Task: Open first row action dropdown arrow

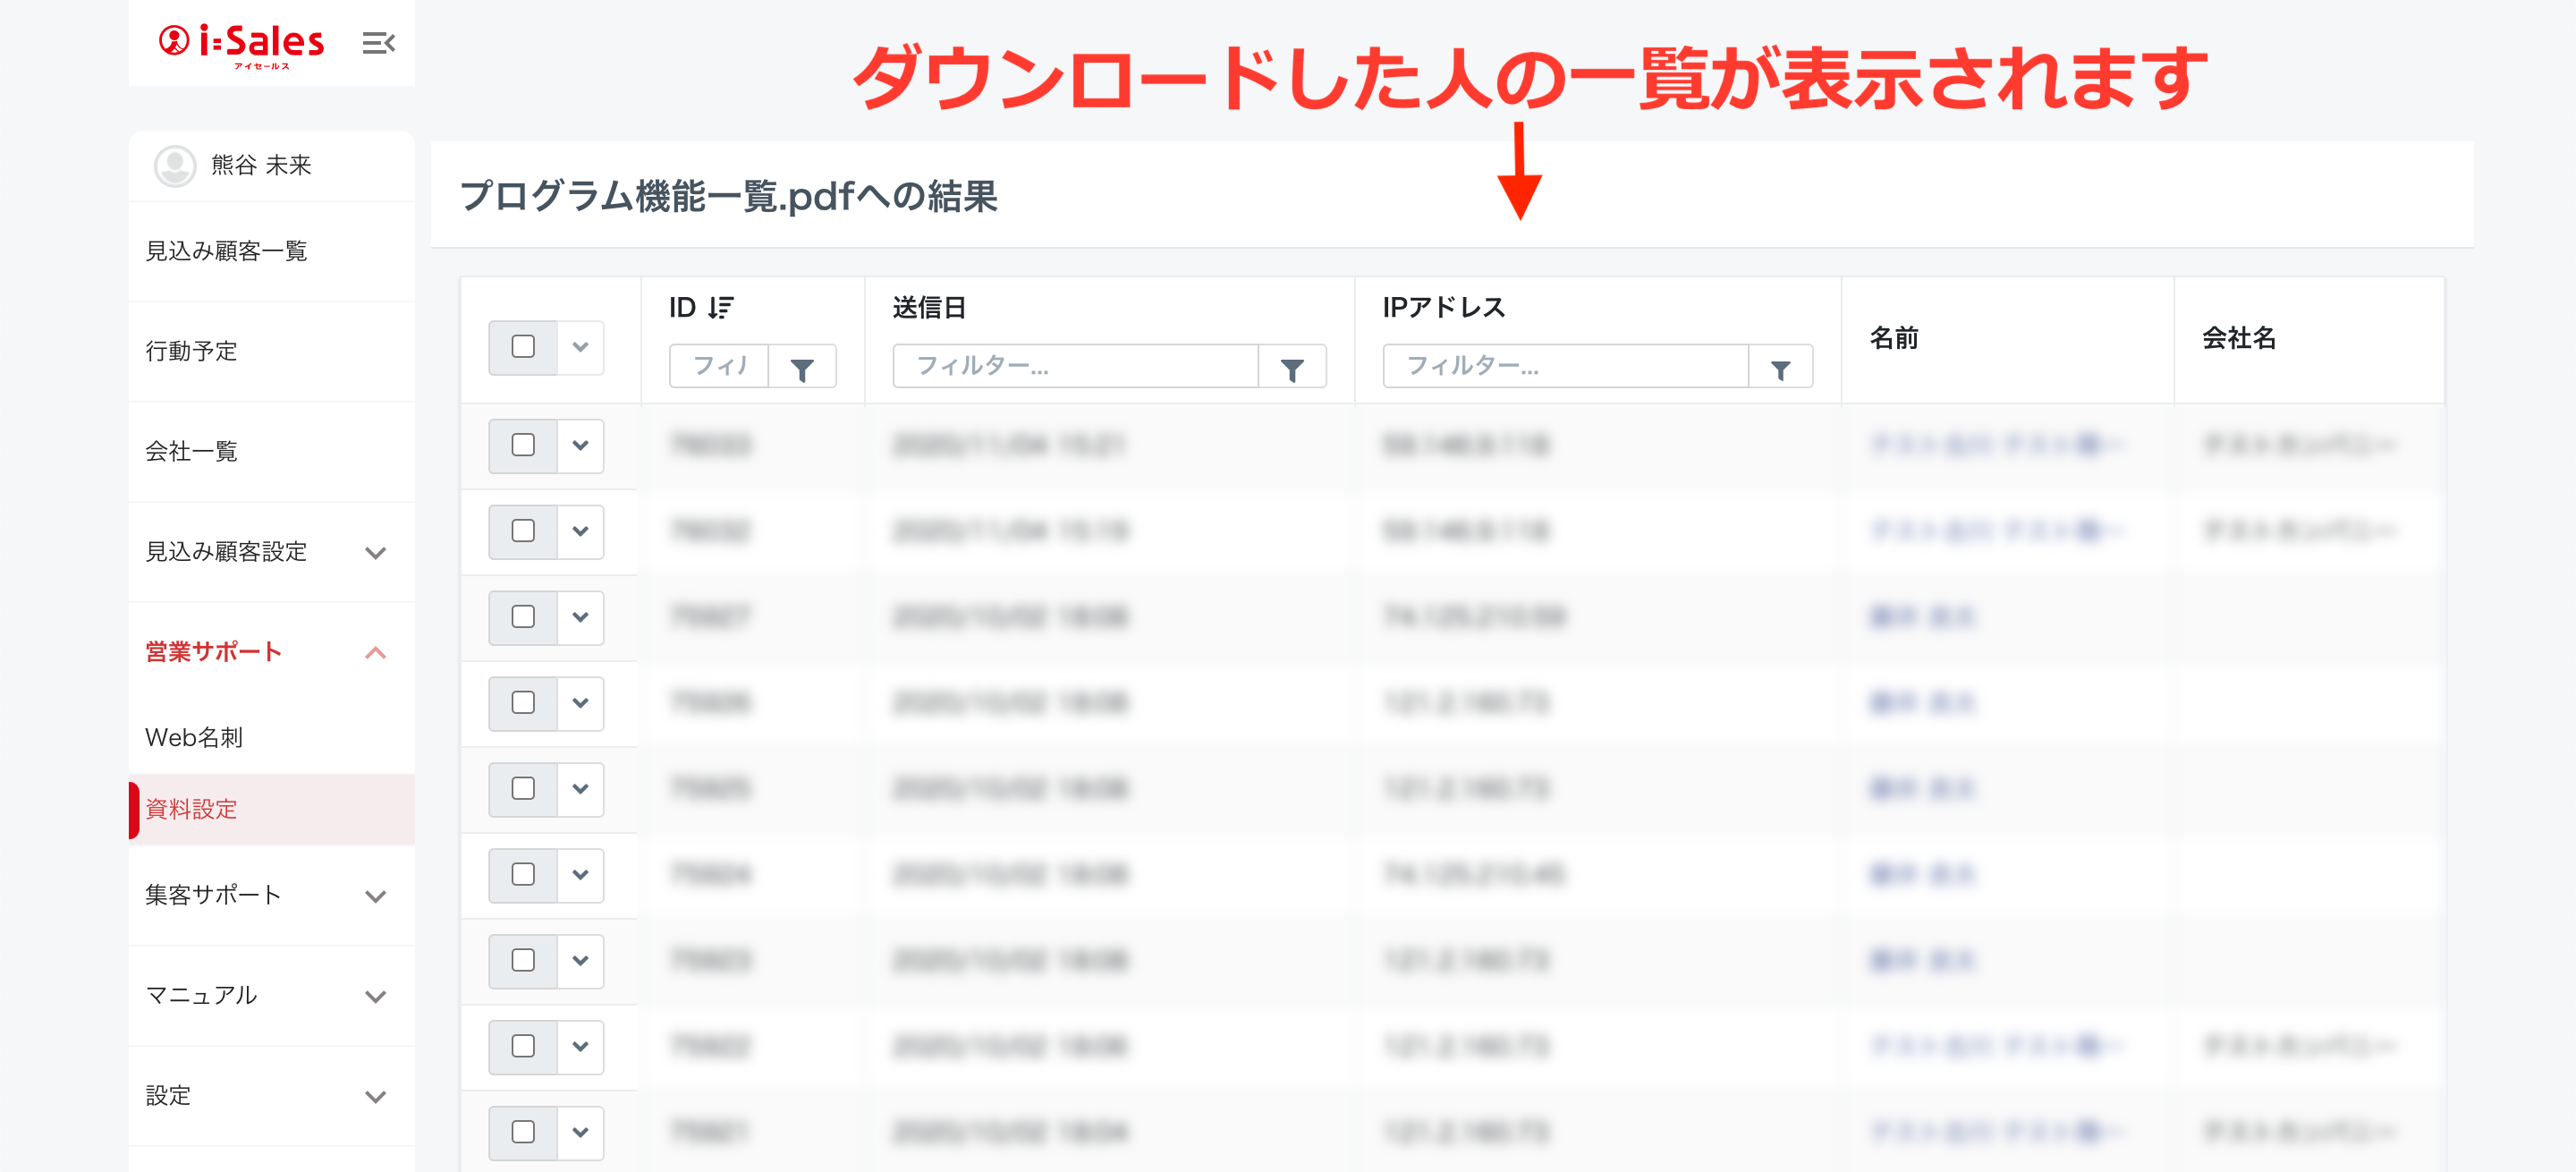Action: (x=580, y=445)
